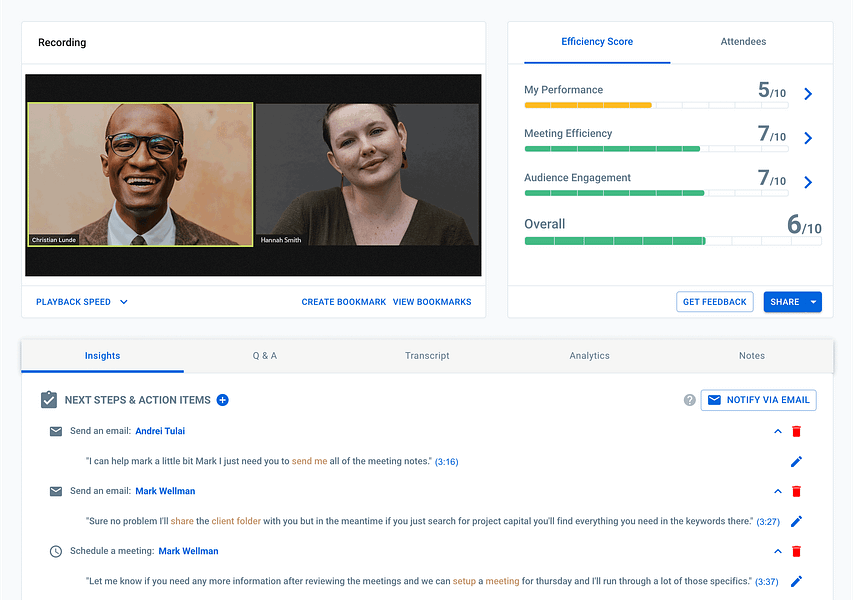853x600 pixels.
Task: Click the Get Feedback button
Action: point(714,302)
